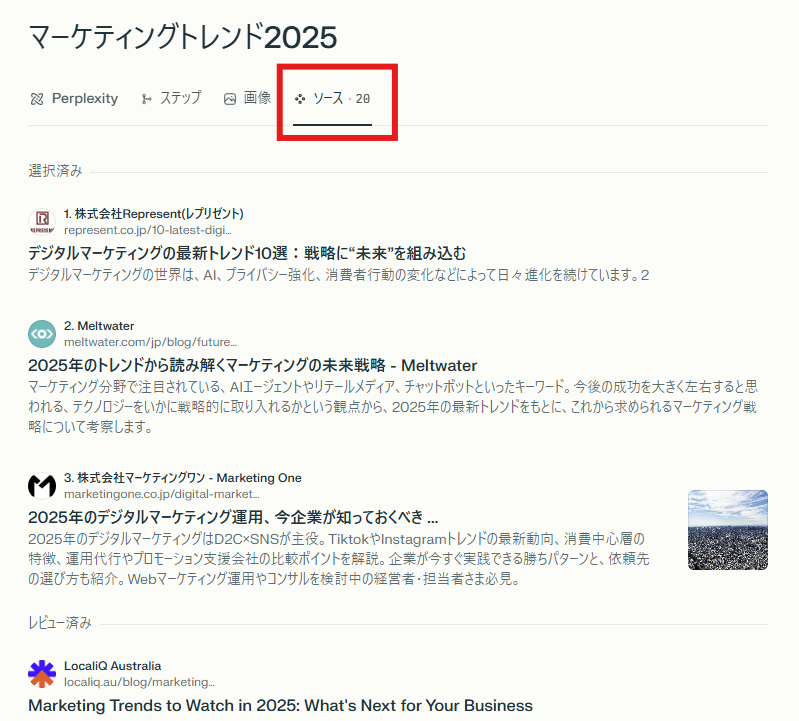Click the ソース sources icon
The height and width of the screenshot is (721, 799).
[300, 99]
